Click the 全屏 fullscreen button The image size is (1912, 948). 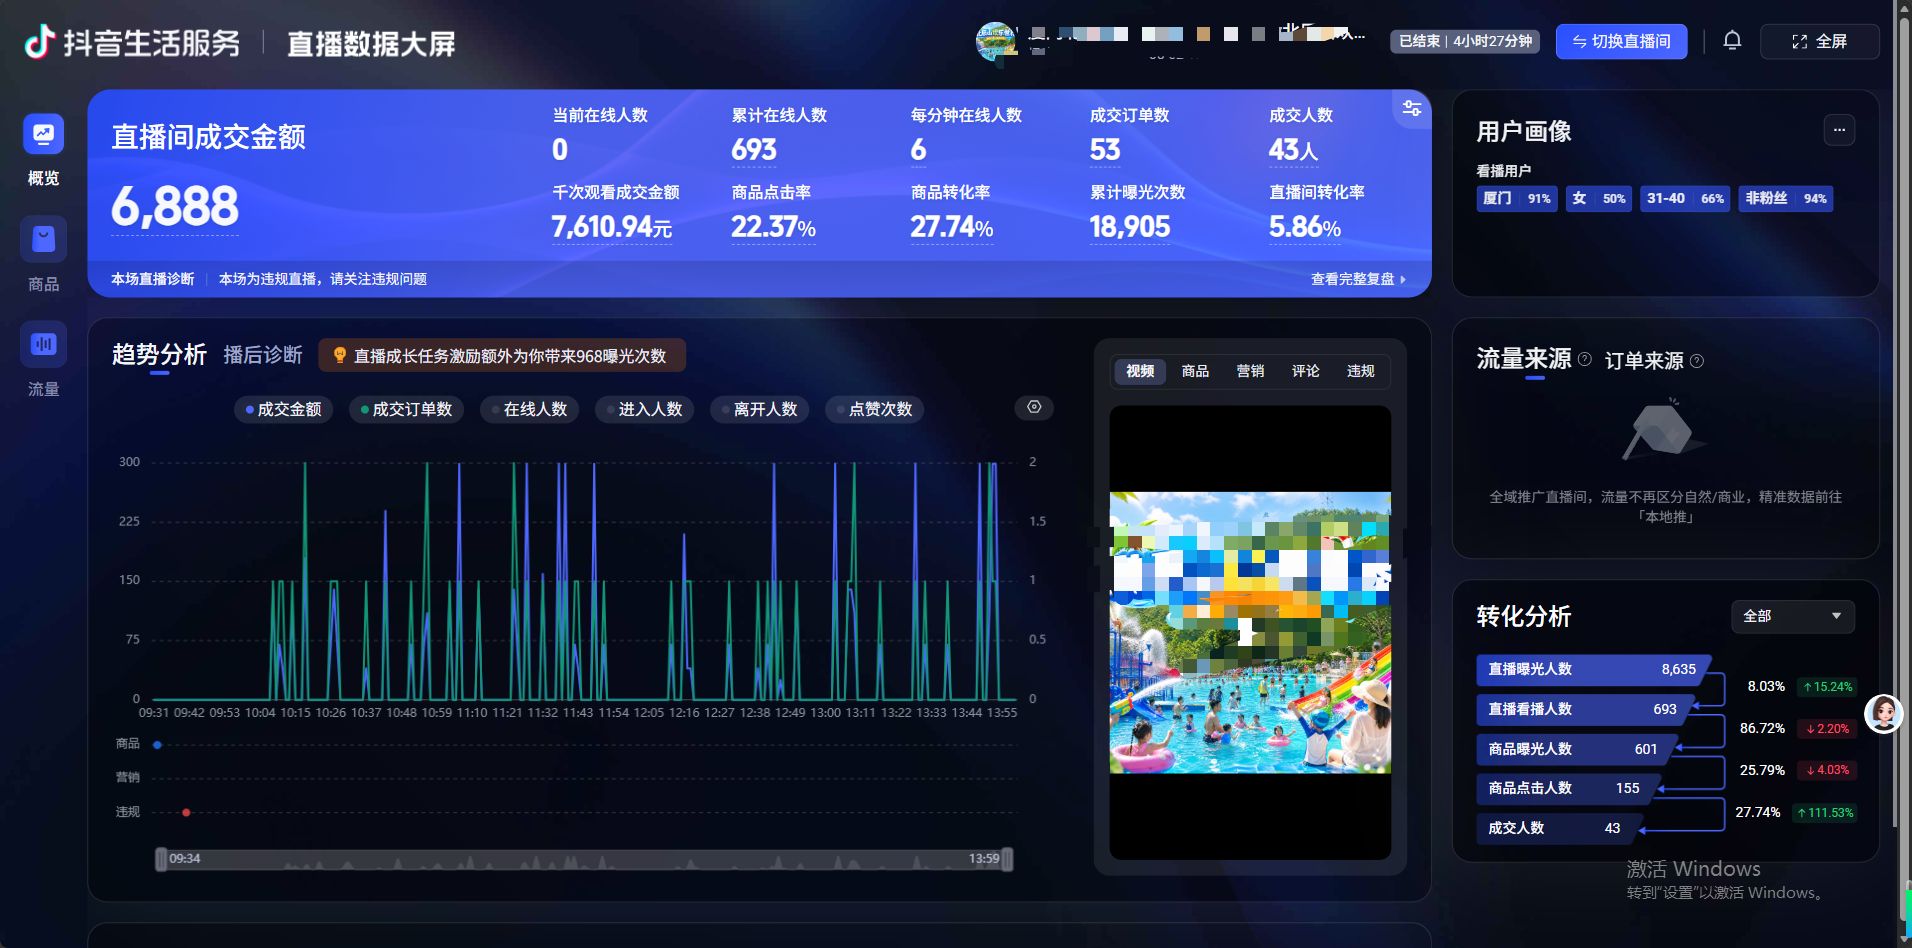pos(1819,41)
